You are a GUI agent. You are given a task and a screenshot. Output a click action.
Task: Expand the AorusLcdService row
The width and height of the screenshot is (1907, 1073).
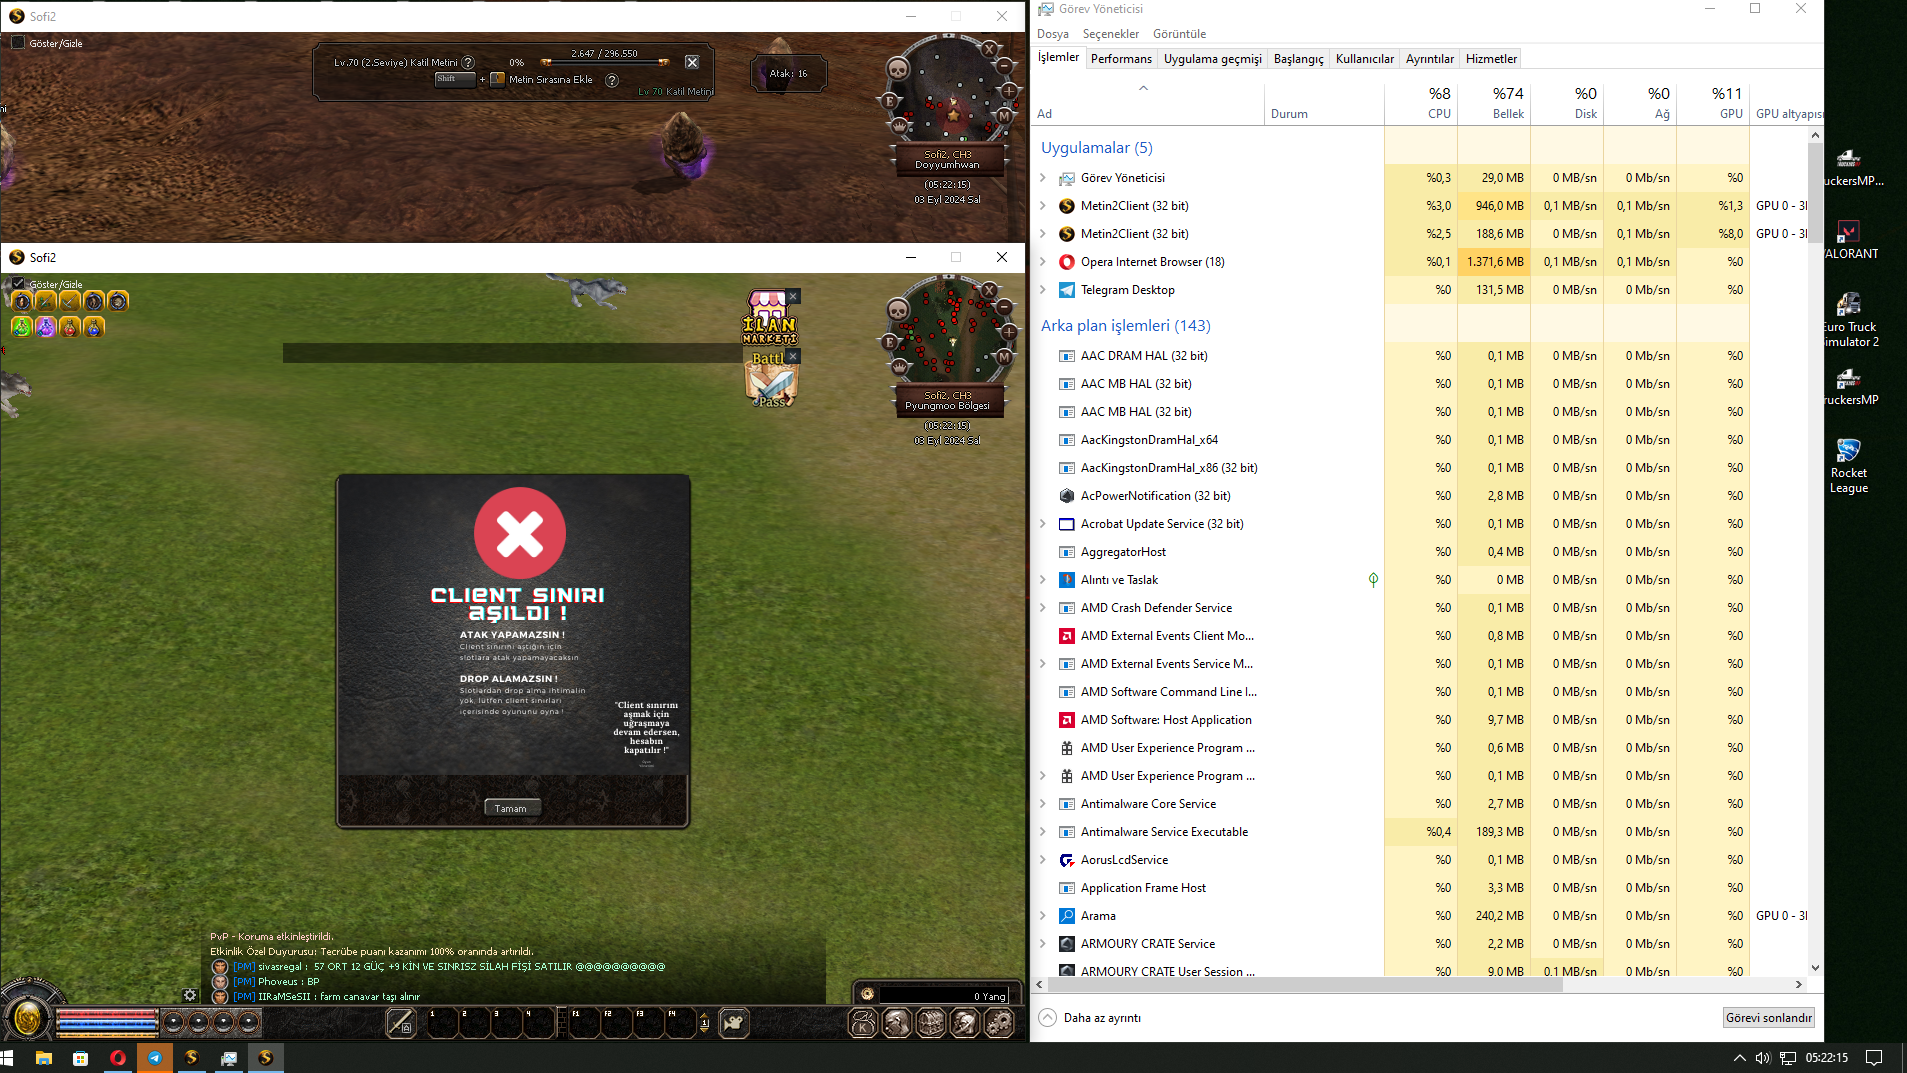(1043, 860)
